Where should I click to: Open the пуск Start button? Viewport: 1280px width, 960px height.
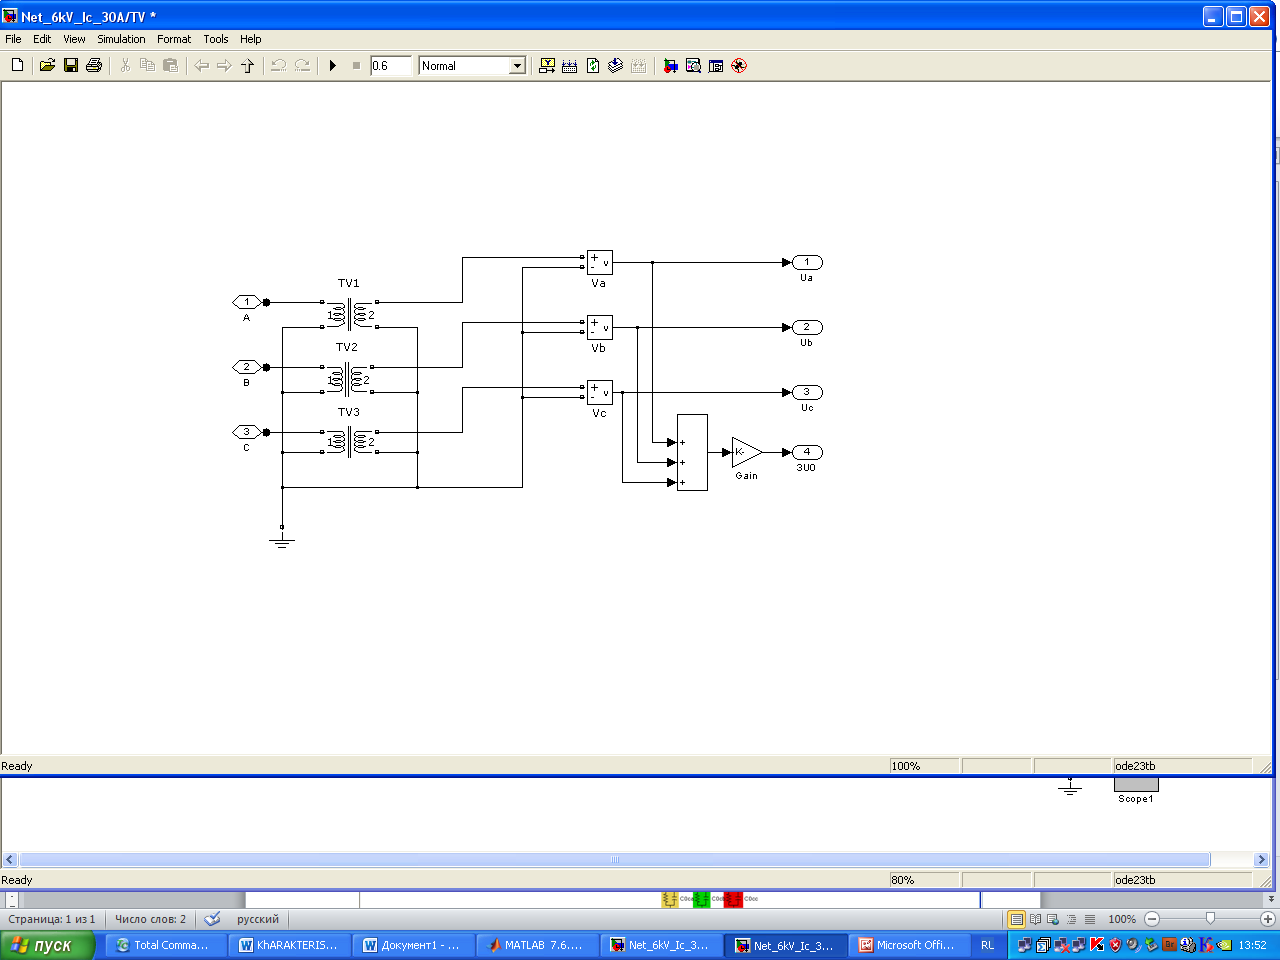pos(47,945)
